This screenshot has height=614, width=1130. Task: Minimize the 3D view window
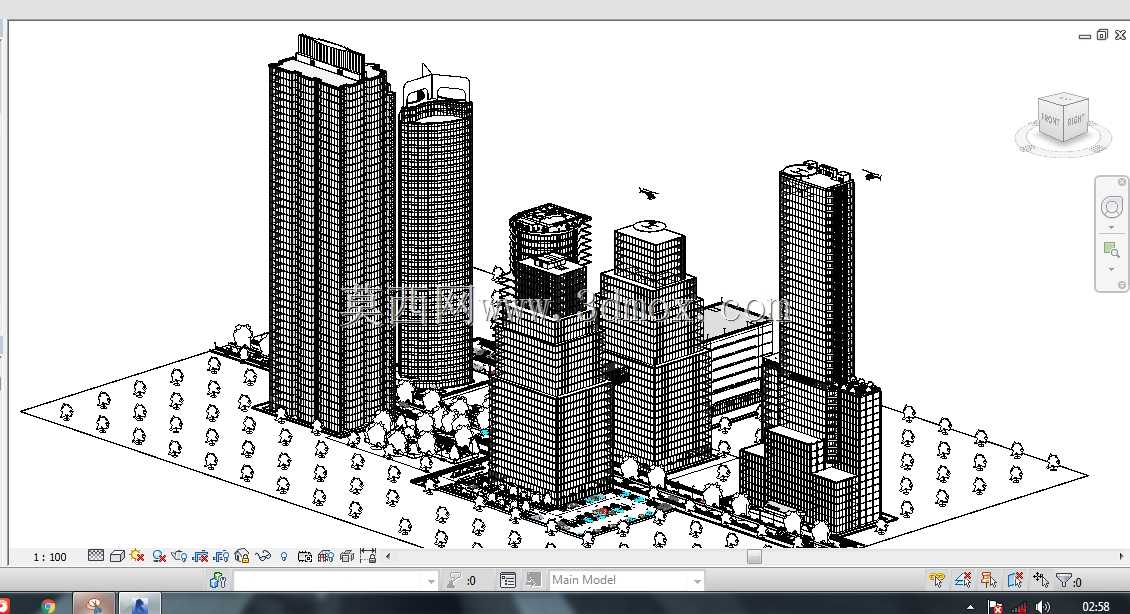click(x=1085, y=35)
